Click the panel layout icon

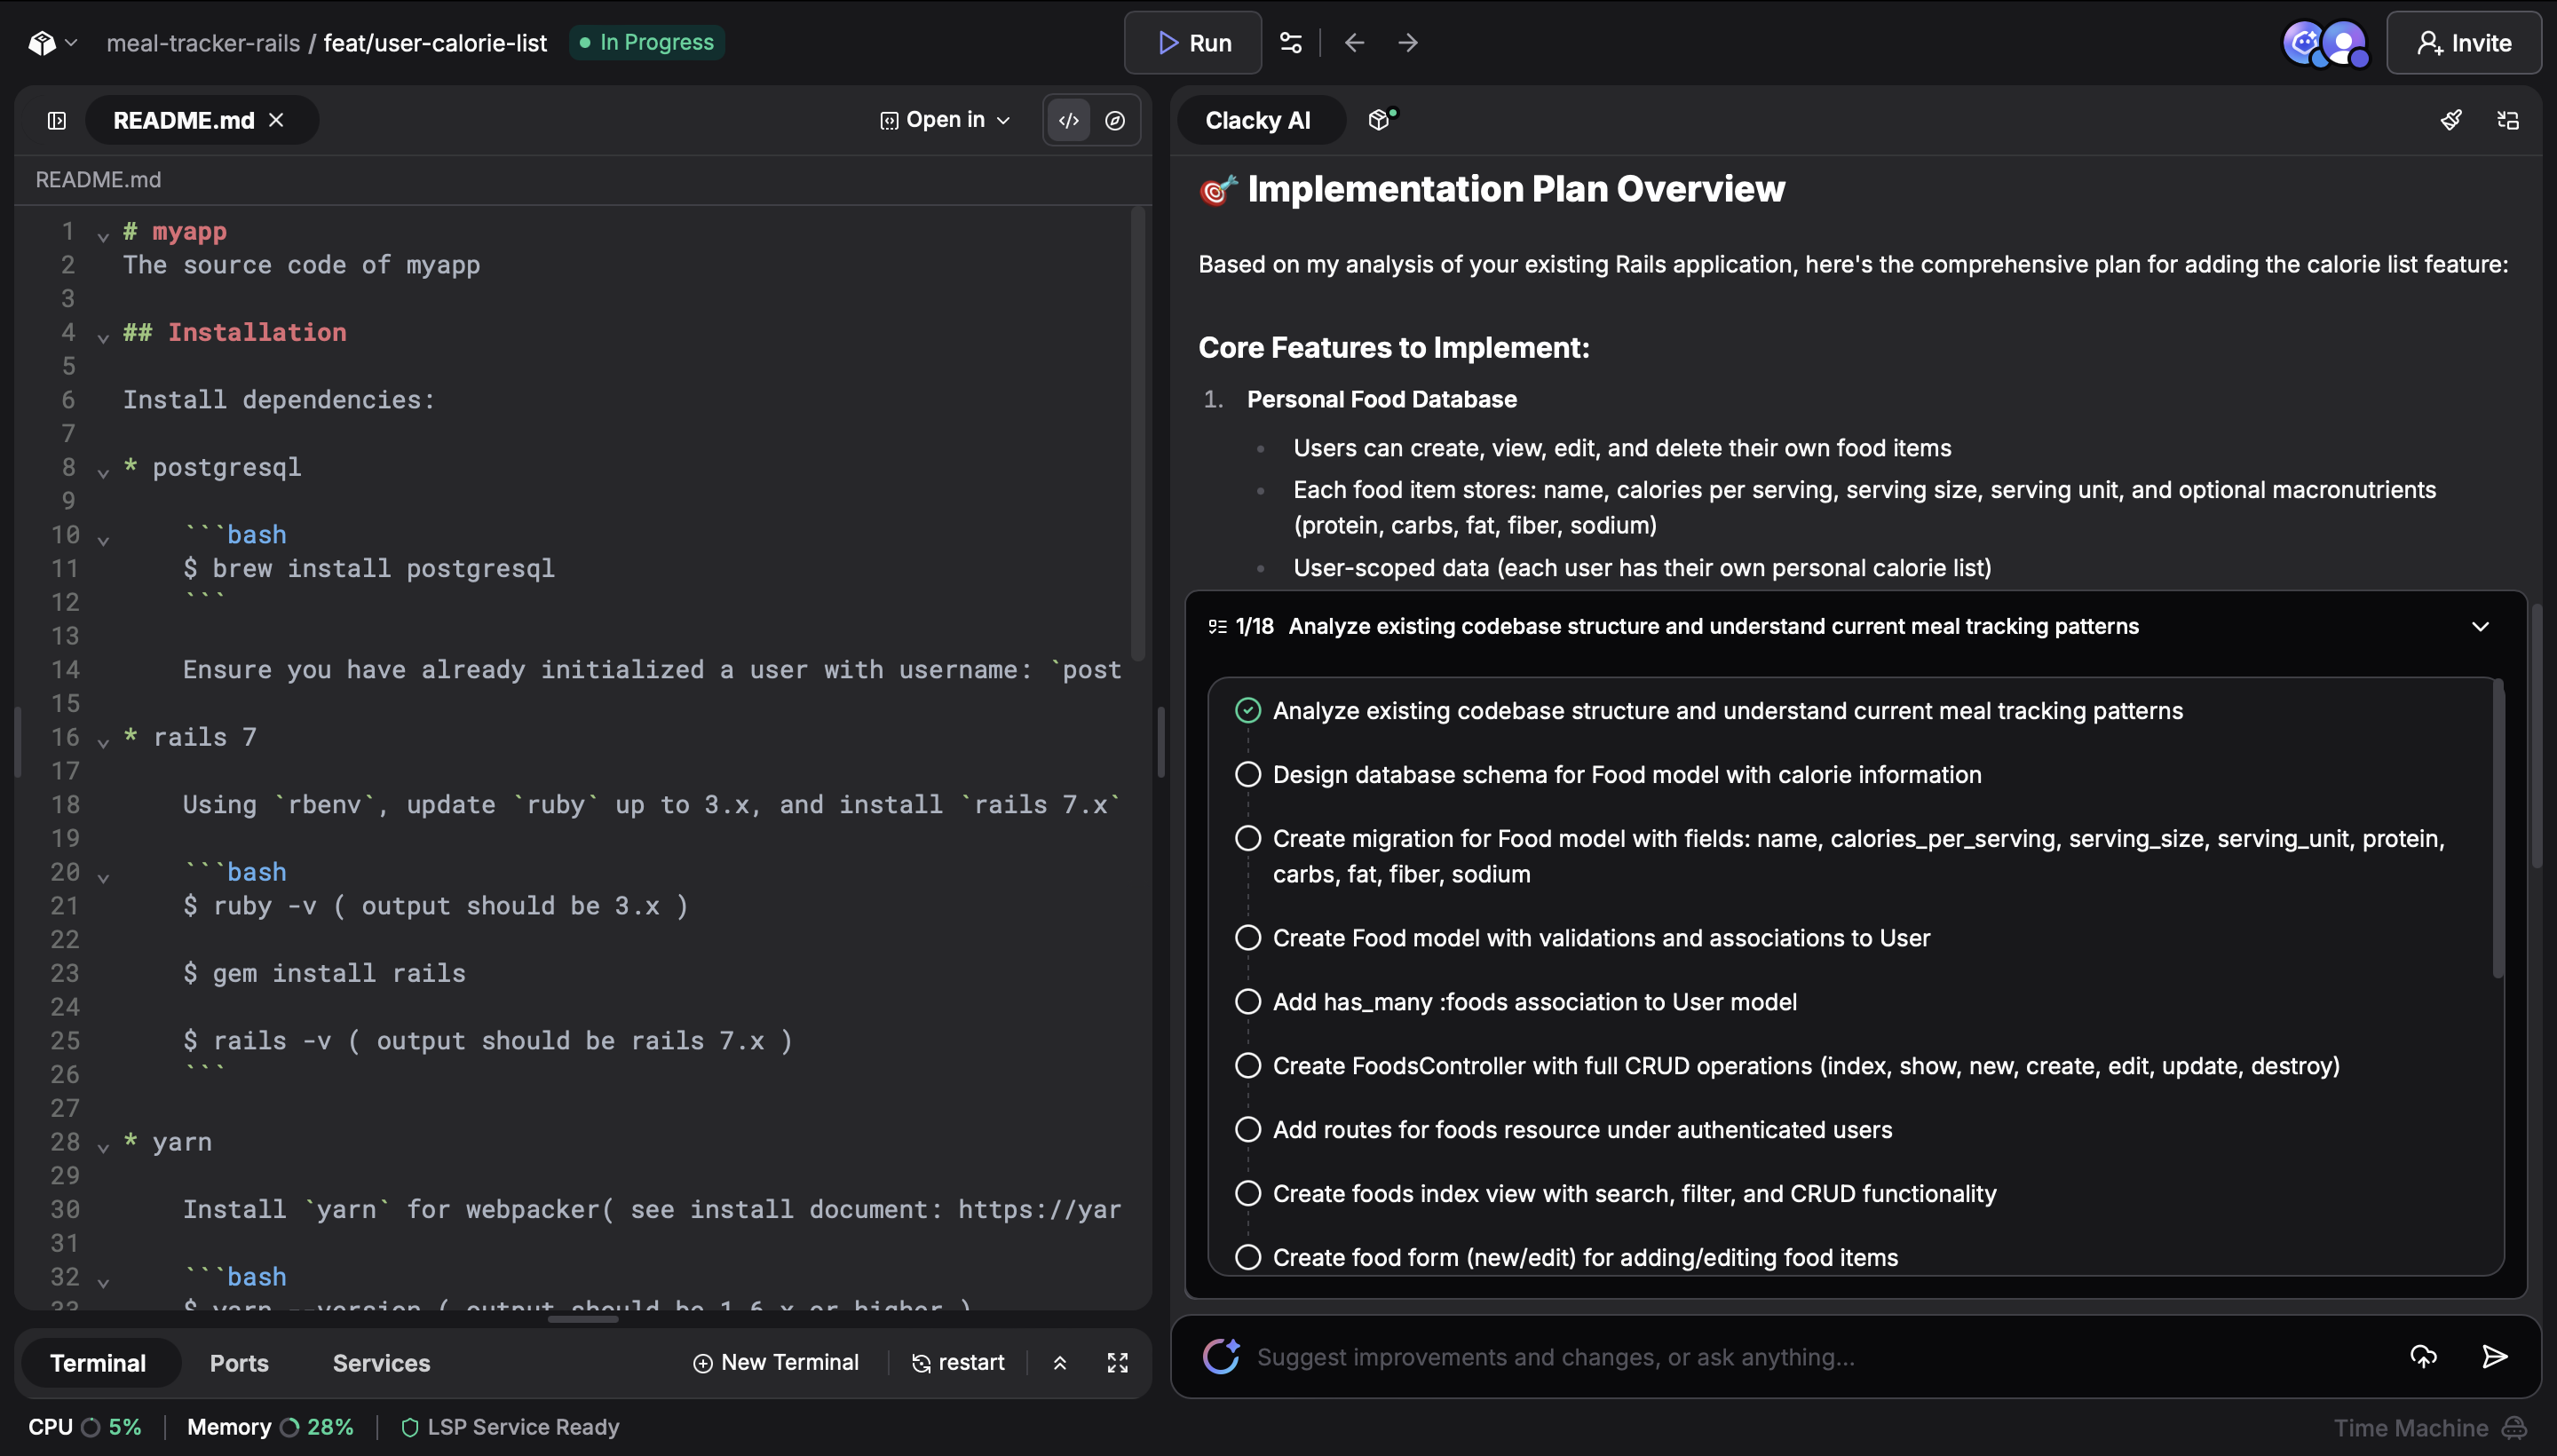tap(2508, 120)
